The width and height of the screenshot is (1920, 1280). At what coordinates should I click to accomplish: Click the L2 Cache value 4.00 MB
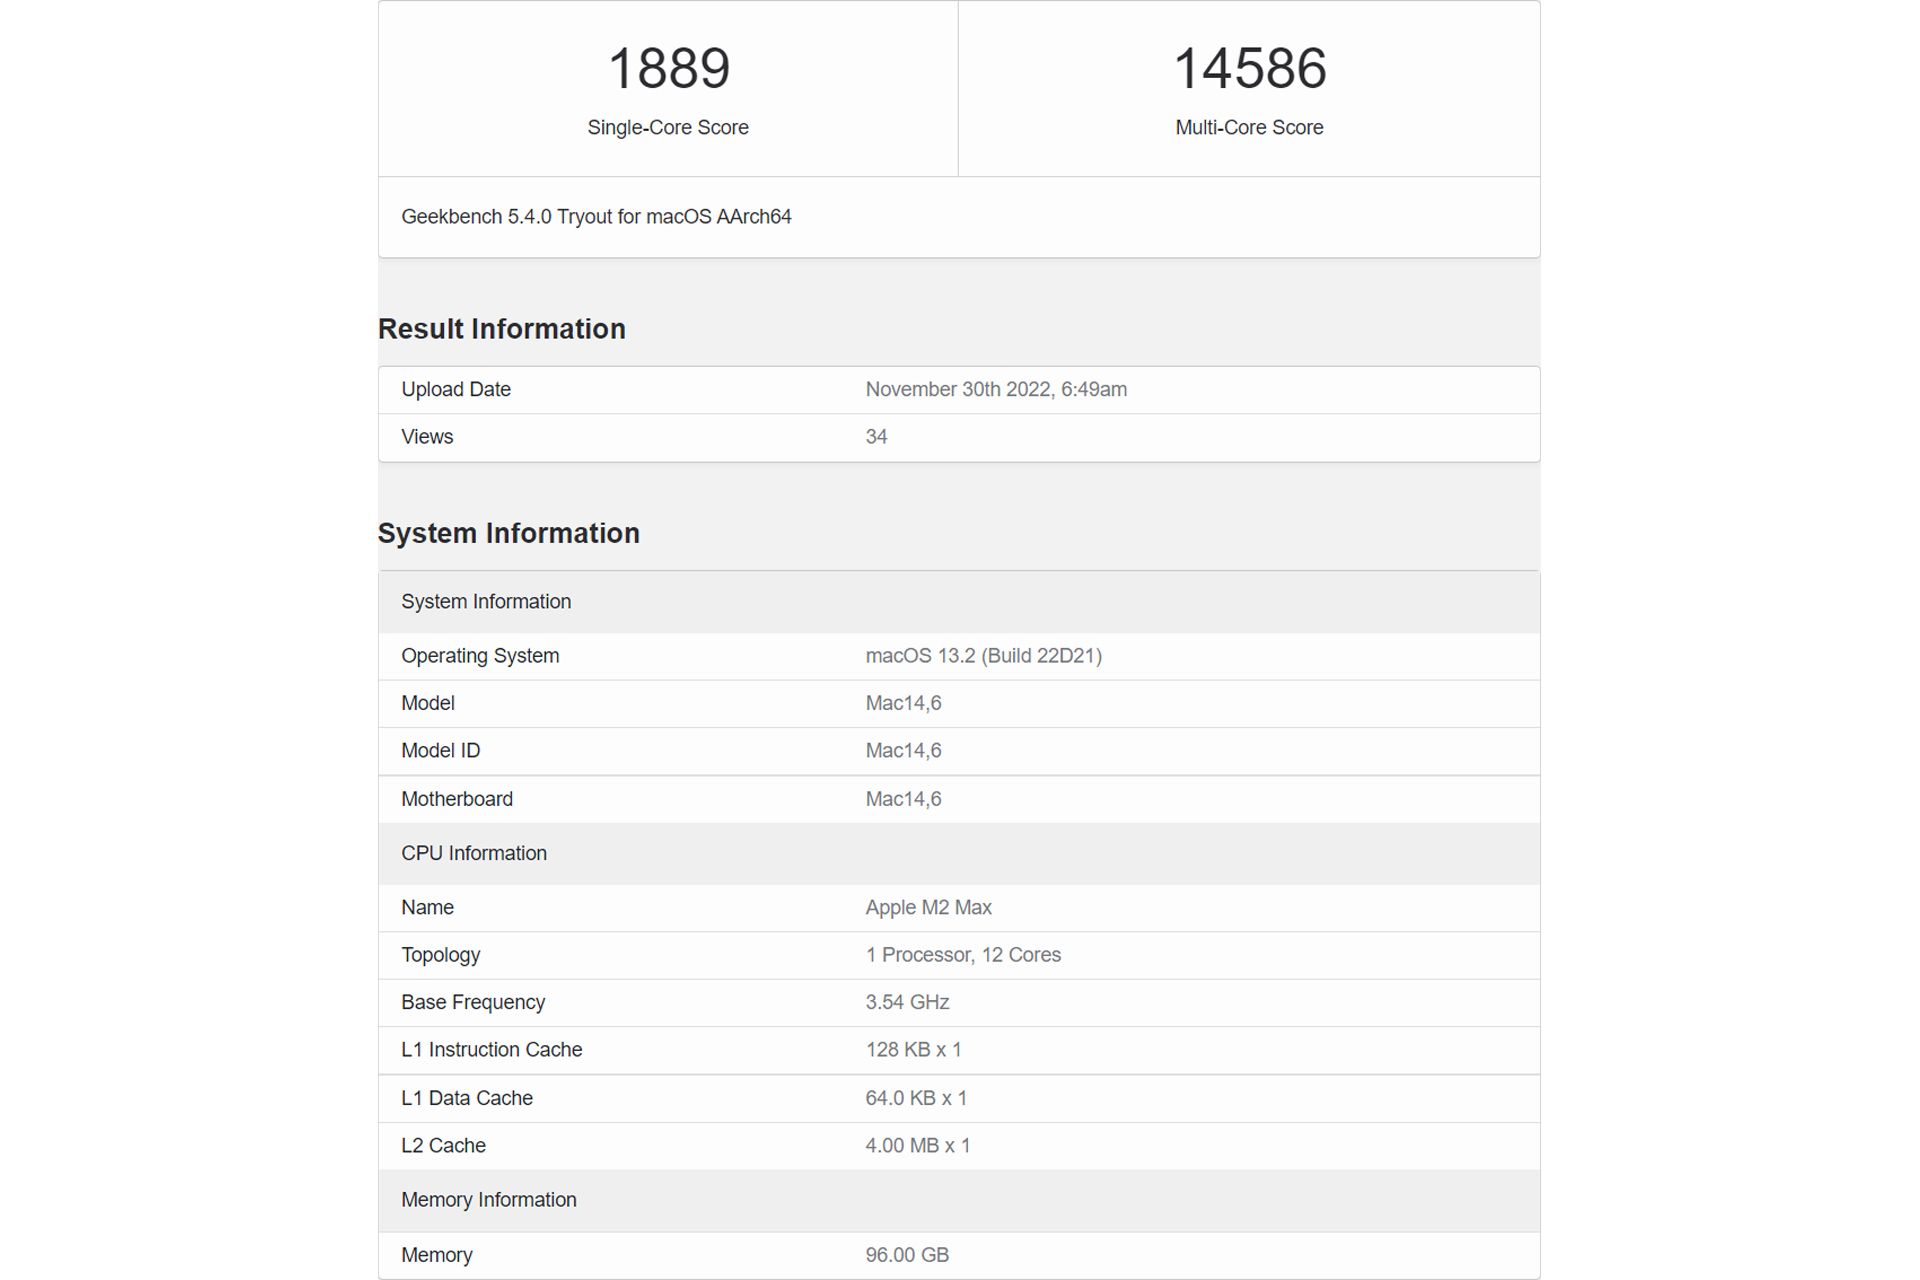(917, 1146)
